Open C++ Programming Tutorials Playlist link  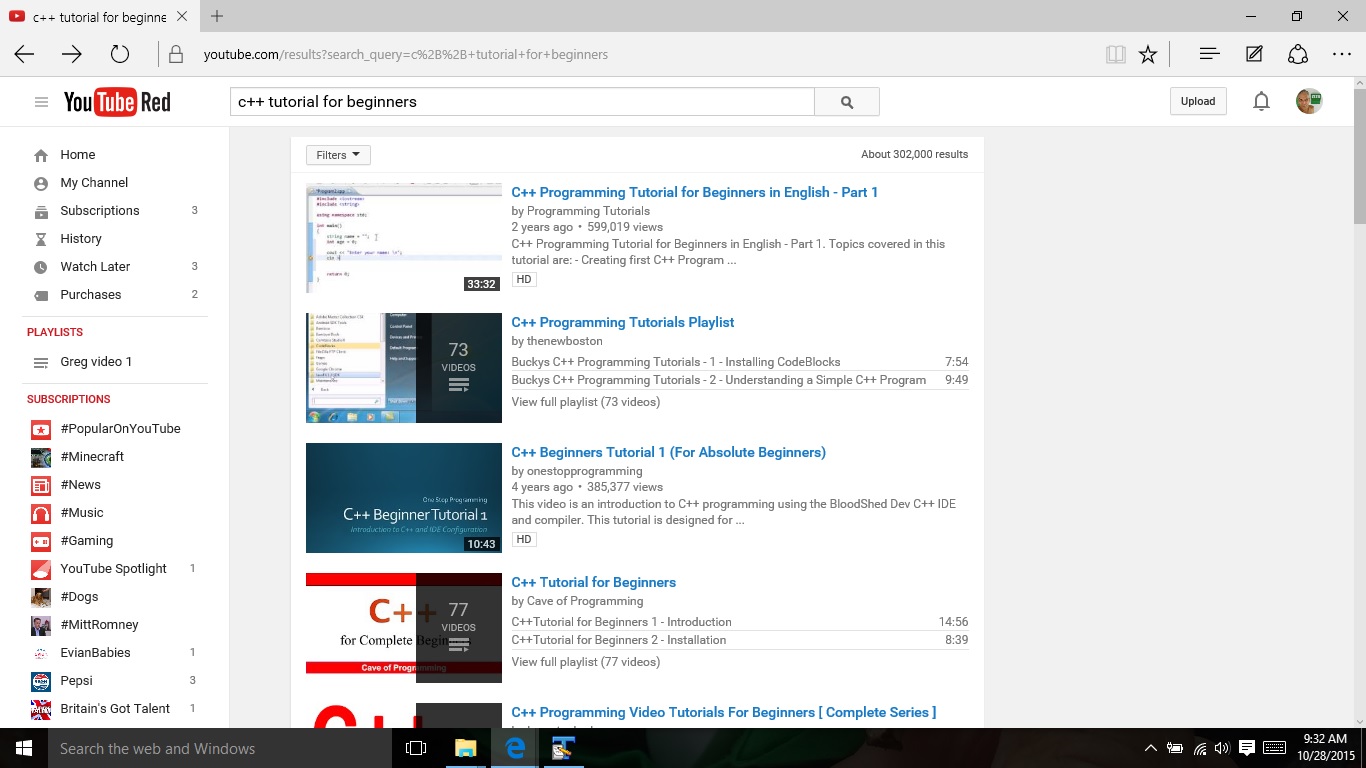click(x=622, y=322)
